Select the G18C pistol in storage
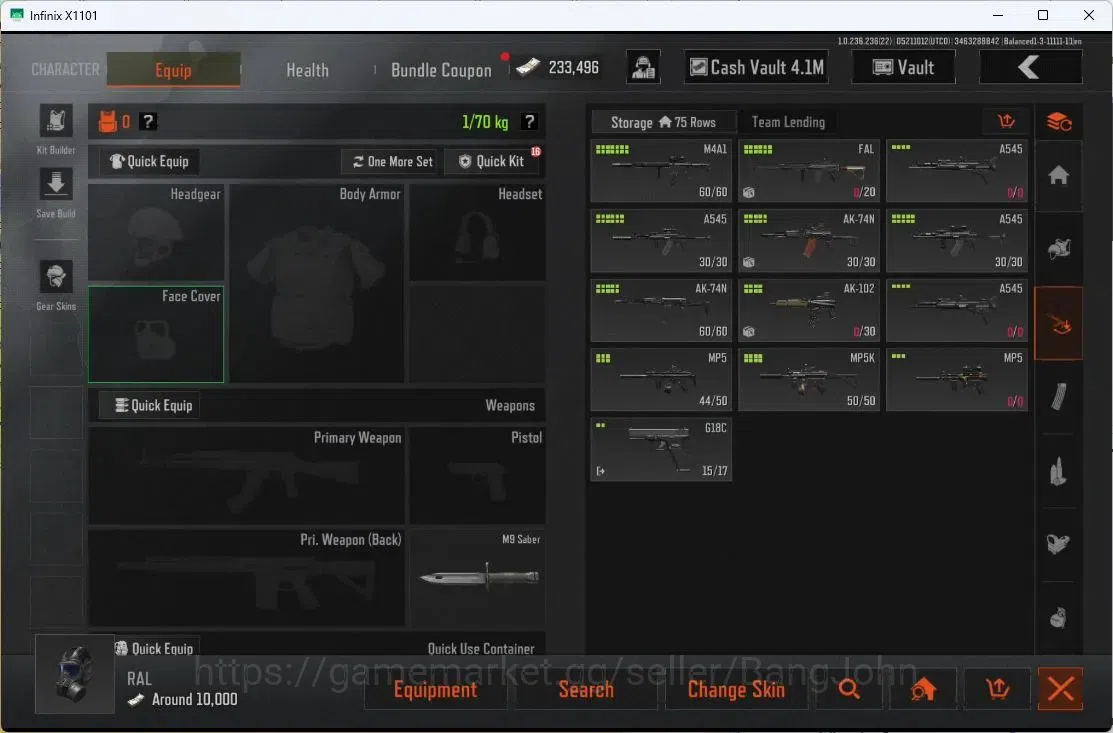This screenshot has width=1113, height=733. coord(661,449)
